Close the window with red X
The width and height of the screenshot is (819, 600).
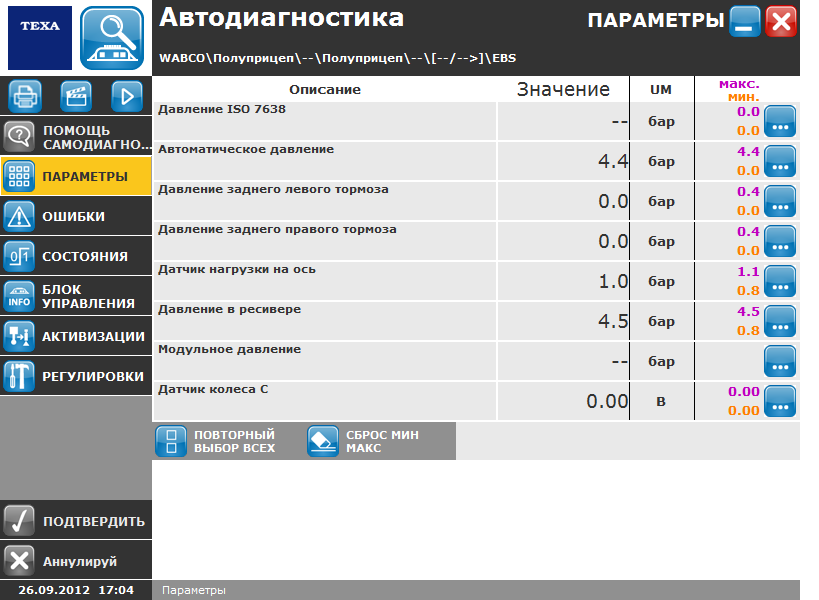pyautogui.click(x=781, y=21)
